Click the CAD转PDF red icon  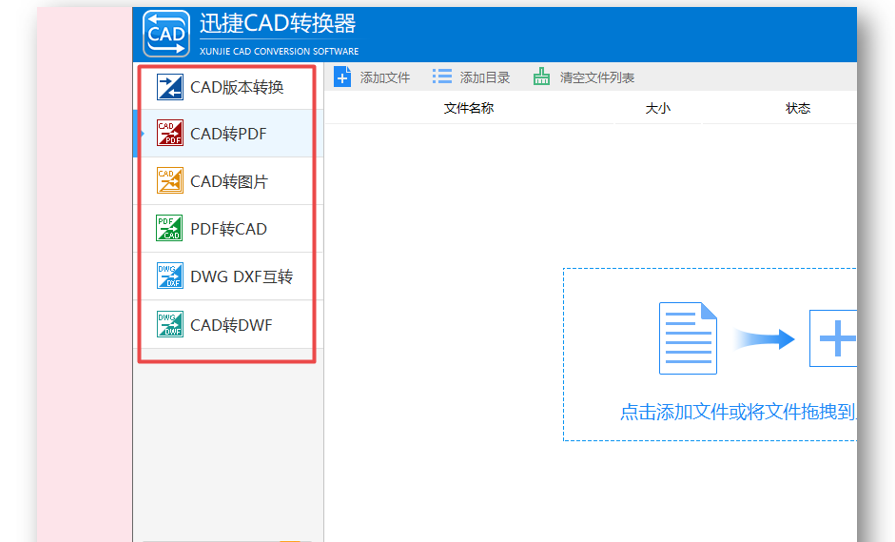coord(170,133)
